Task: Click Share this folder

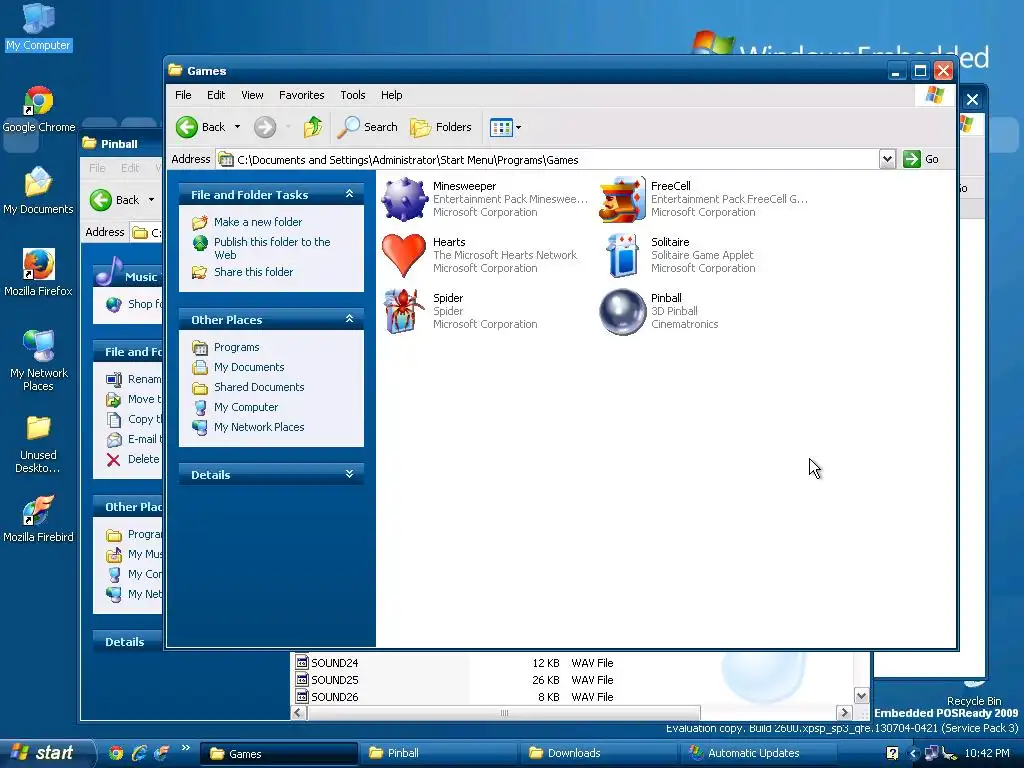Action: pos(253,272)
